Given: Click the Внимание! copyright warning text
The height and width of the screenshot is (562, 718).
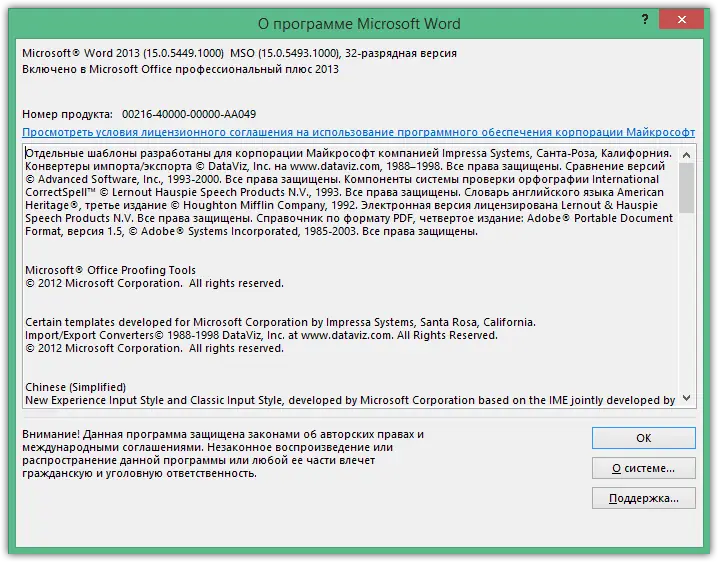Looking at the screenshot, I should tap(223, 453).
